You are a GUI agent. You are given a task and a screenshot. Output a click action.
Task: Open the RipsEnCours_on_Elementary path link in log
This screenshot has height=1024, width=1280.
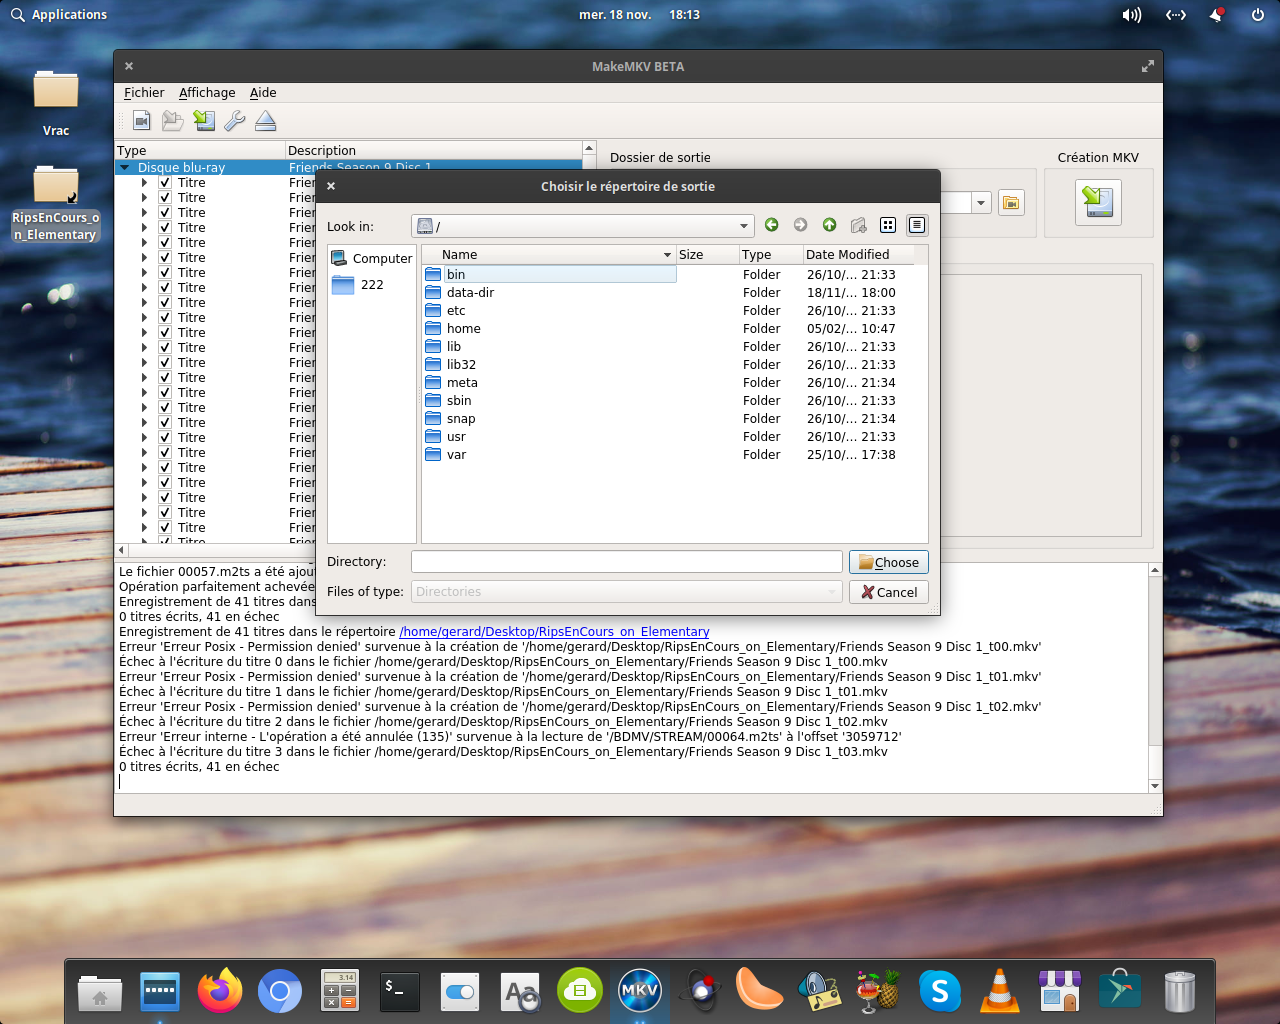coord(554,632)
